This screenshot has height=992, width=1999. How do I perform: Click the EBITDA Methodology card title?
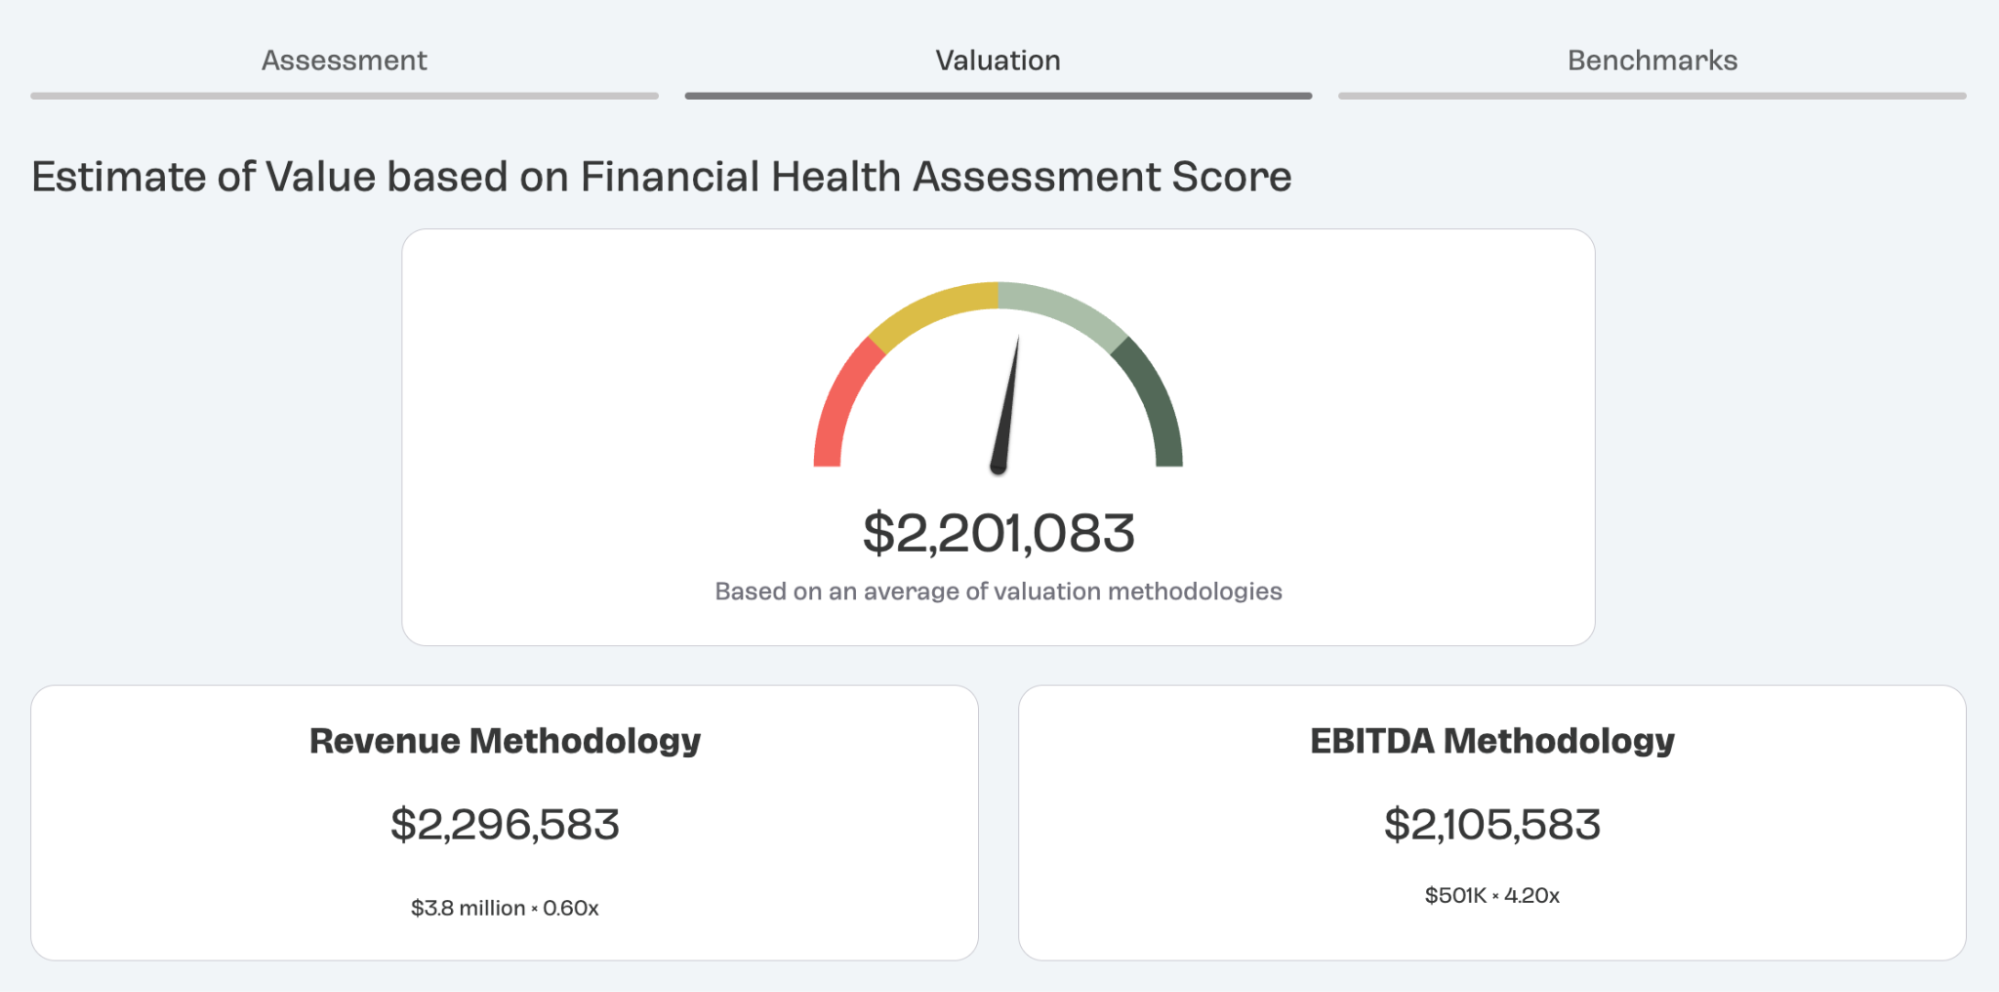pos(1492,741)
